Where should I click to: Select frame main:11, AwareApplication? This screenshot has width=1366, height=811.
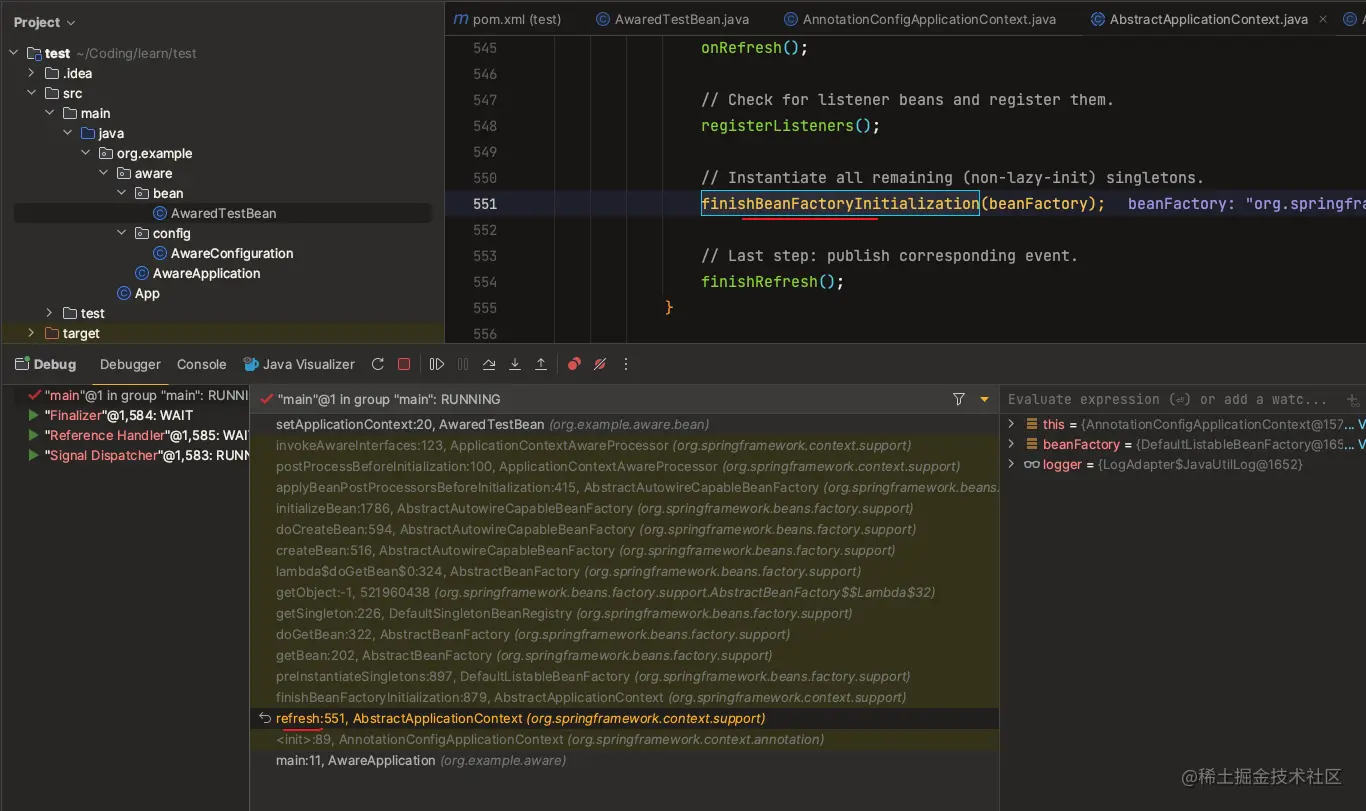click(624, 761)
